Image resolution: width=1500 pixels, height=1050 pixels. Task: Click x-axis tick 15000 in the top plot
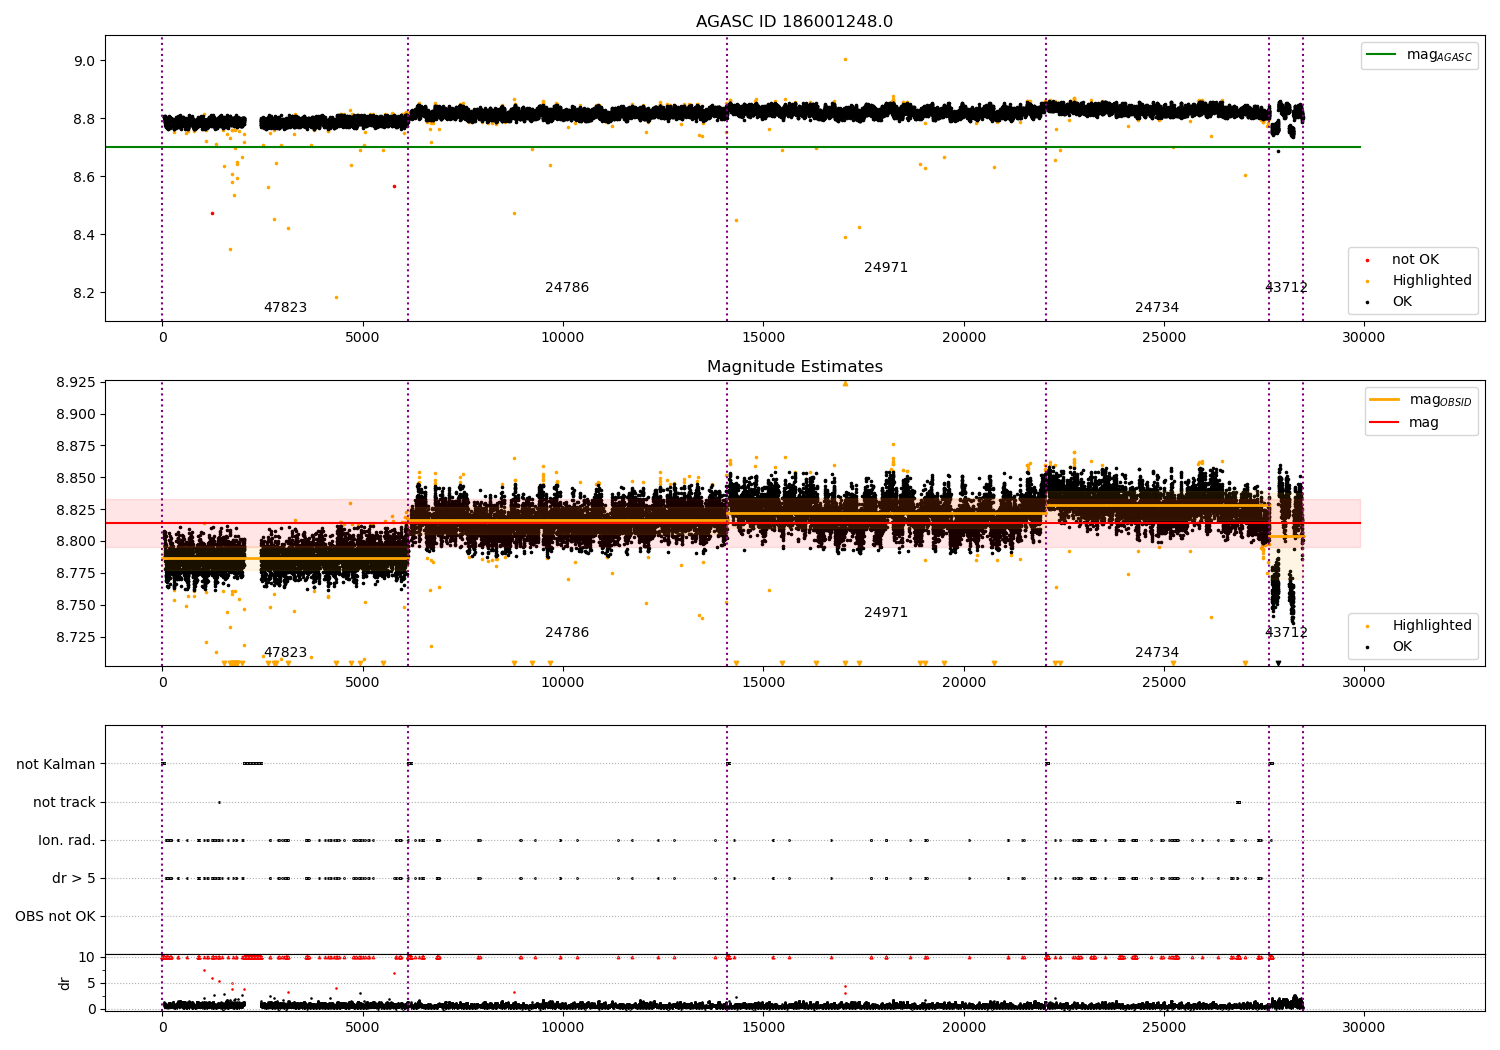click(763, 338)
